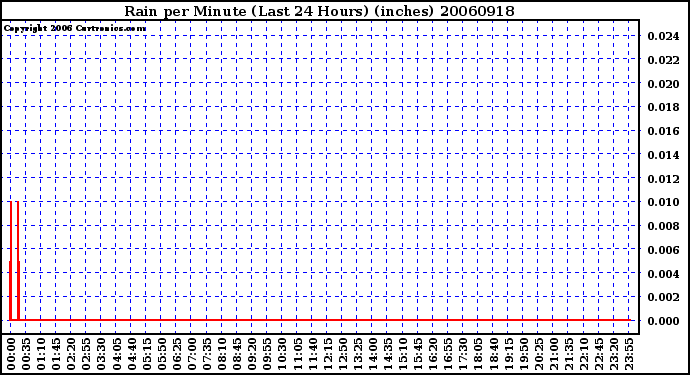690x375 pixels.
Task: Click the copyright 2006 Cartronics.com text
Action: coord(75,28)
